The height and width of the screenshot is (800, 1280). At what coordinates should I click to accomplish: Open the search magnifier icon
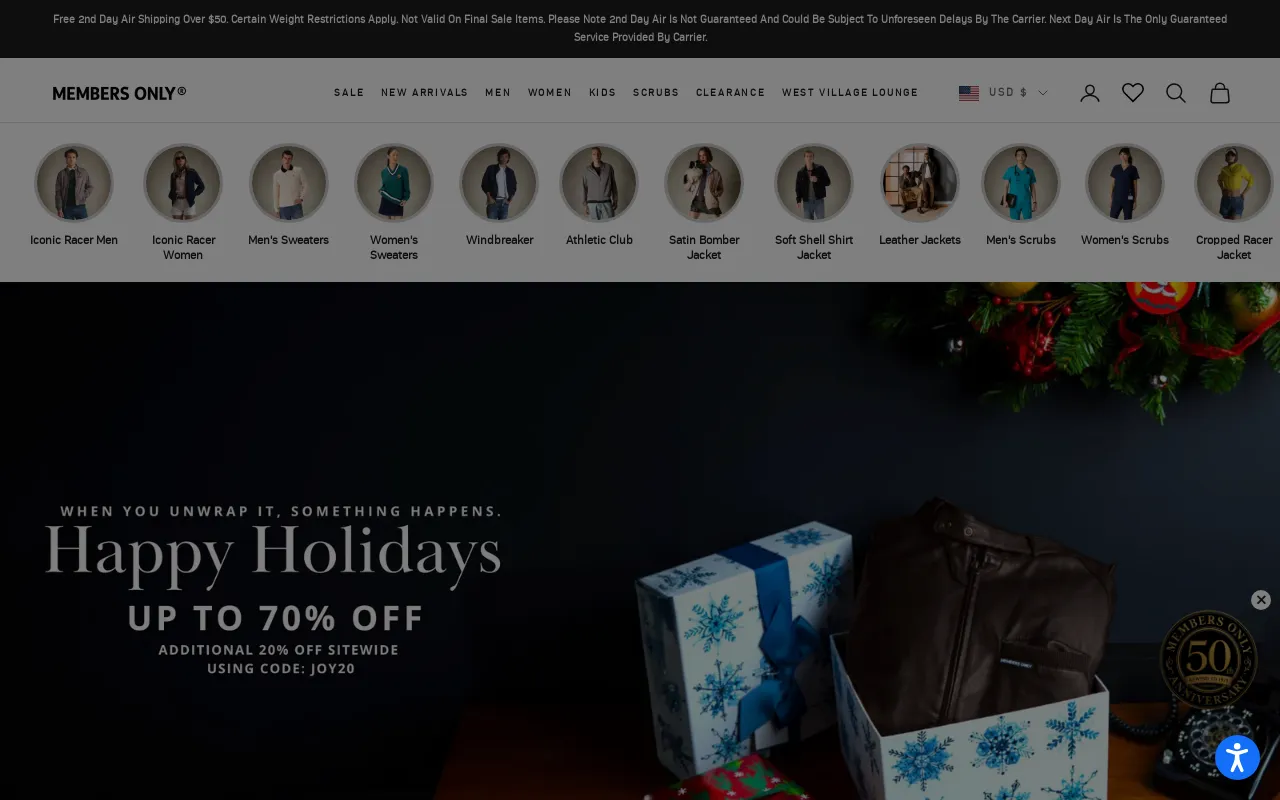(1176, 93)
